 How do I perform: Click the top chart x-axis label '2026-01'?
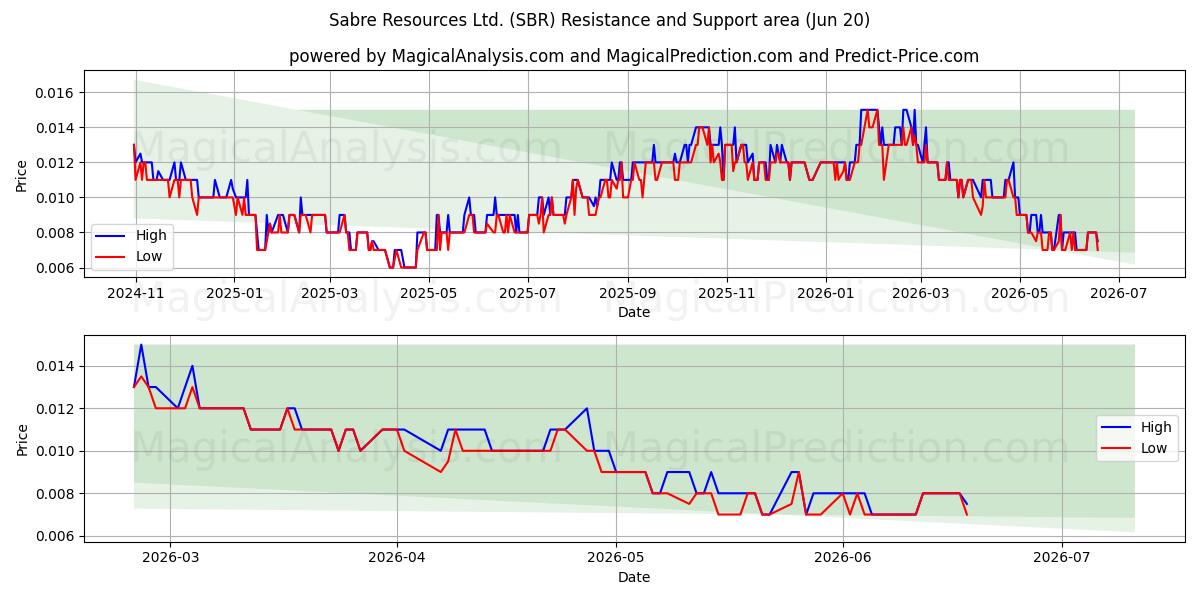click(x=826, y=294)
